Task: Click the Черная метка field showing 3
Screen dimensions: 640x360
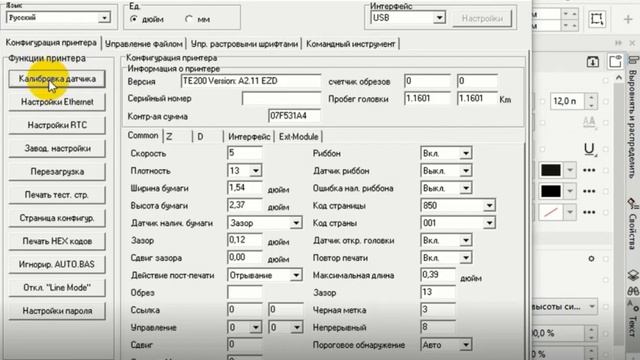Action: point(438,310)
